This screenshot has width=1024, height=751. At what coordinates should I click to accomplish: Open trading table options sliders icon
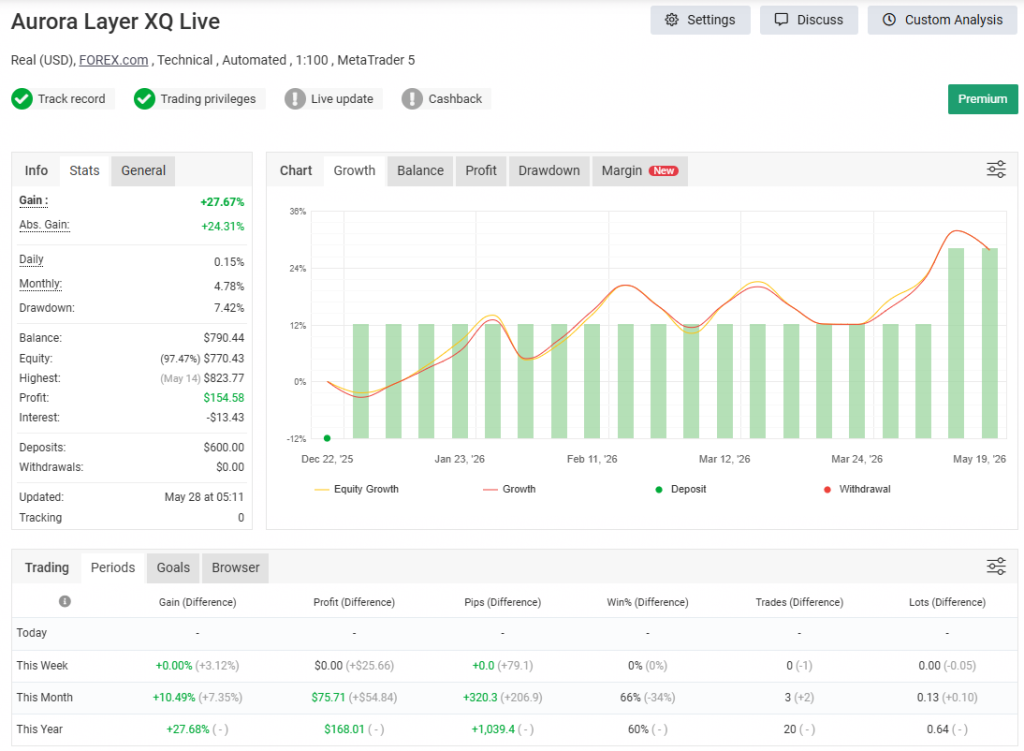[x=996, y=566]
